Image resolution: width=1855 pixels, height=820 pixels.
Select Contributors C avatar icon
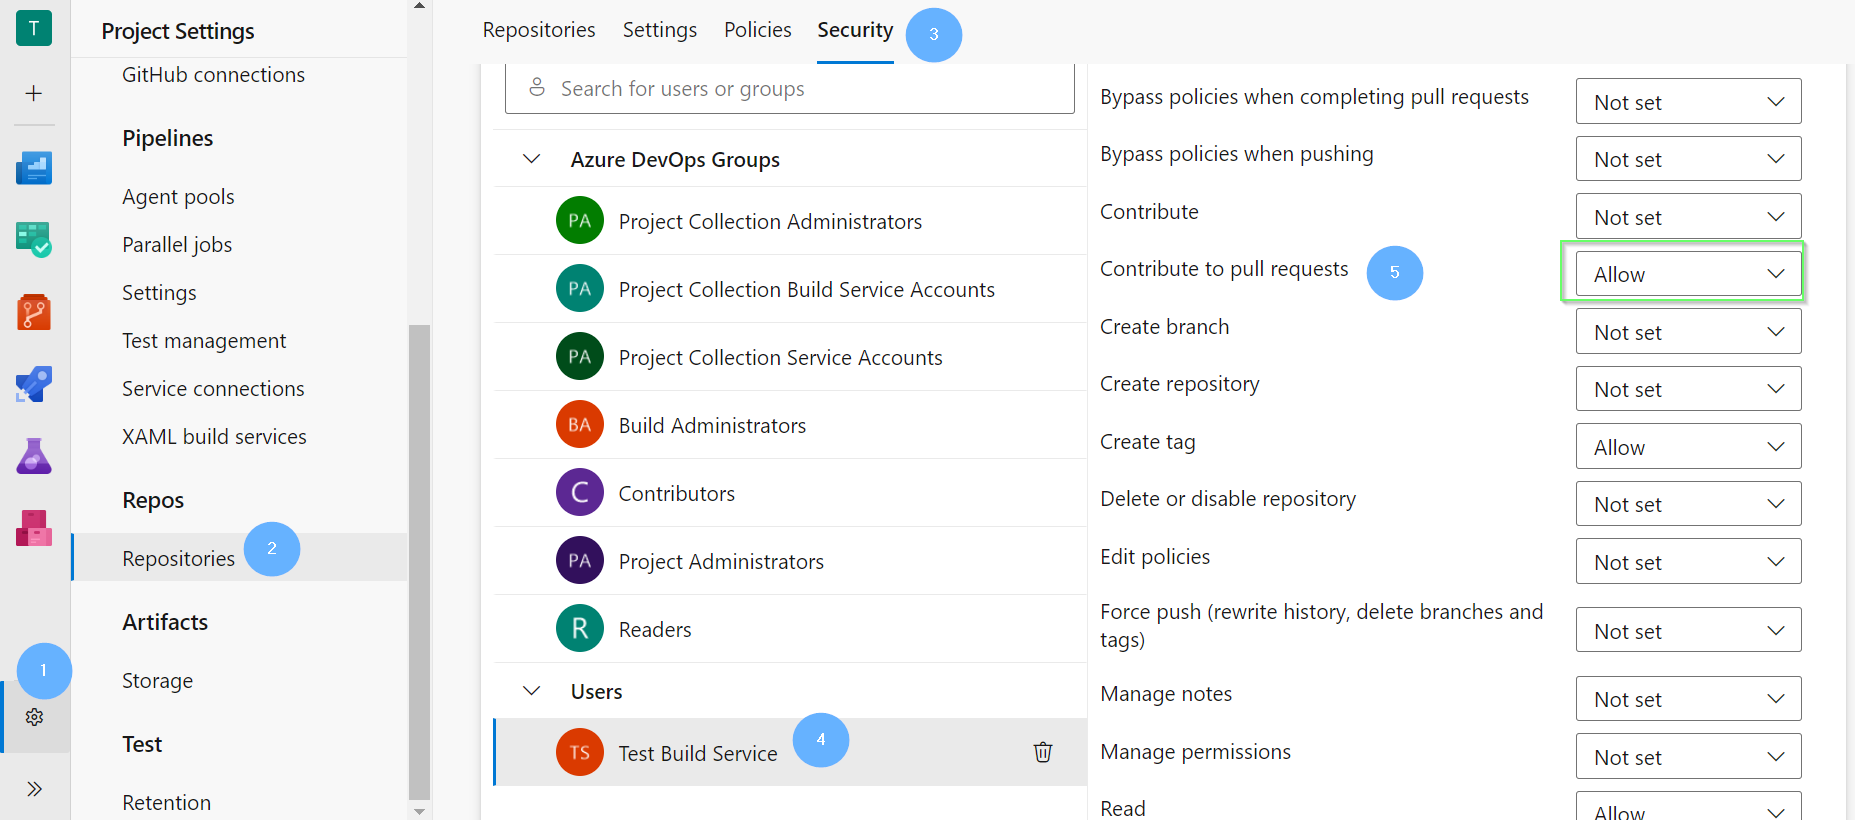(580, 493)
